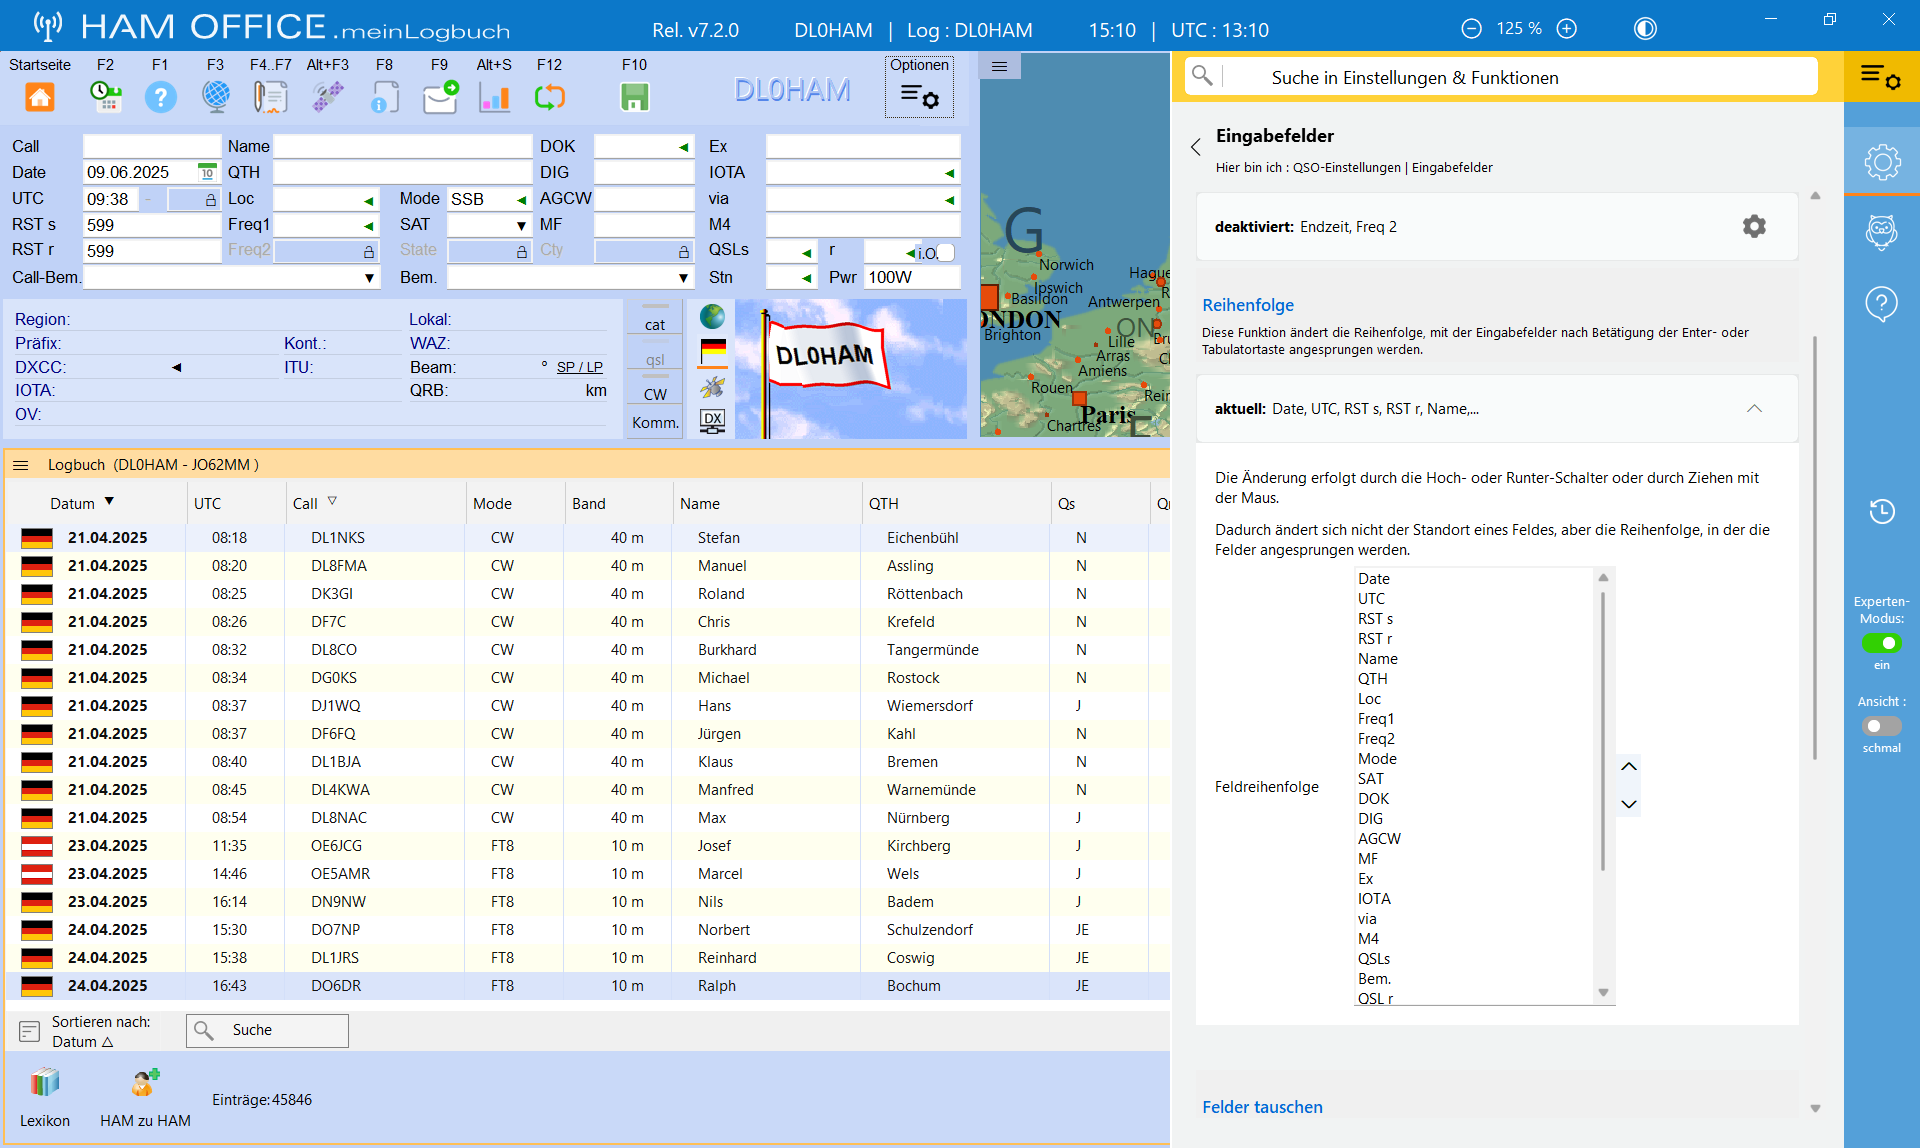Expand the Call-Bem. dropdown
1920x1148 pixels.
(369, 278)
